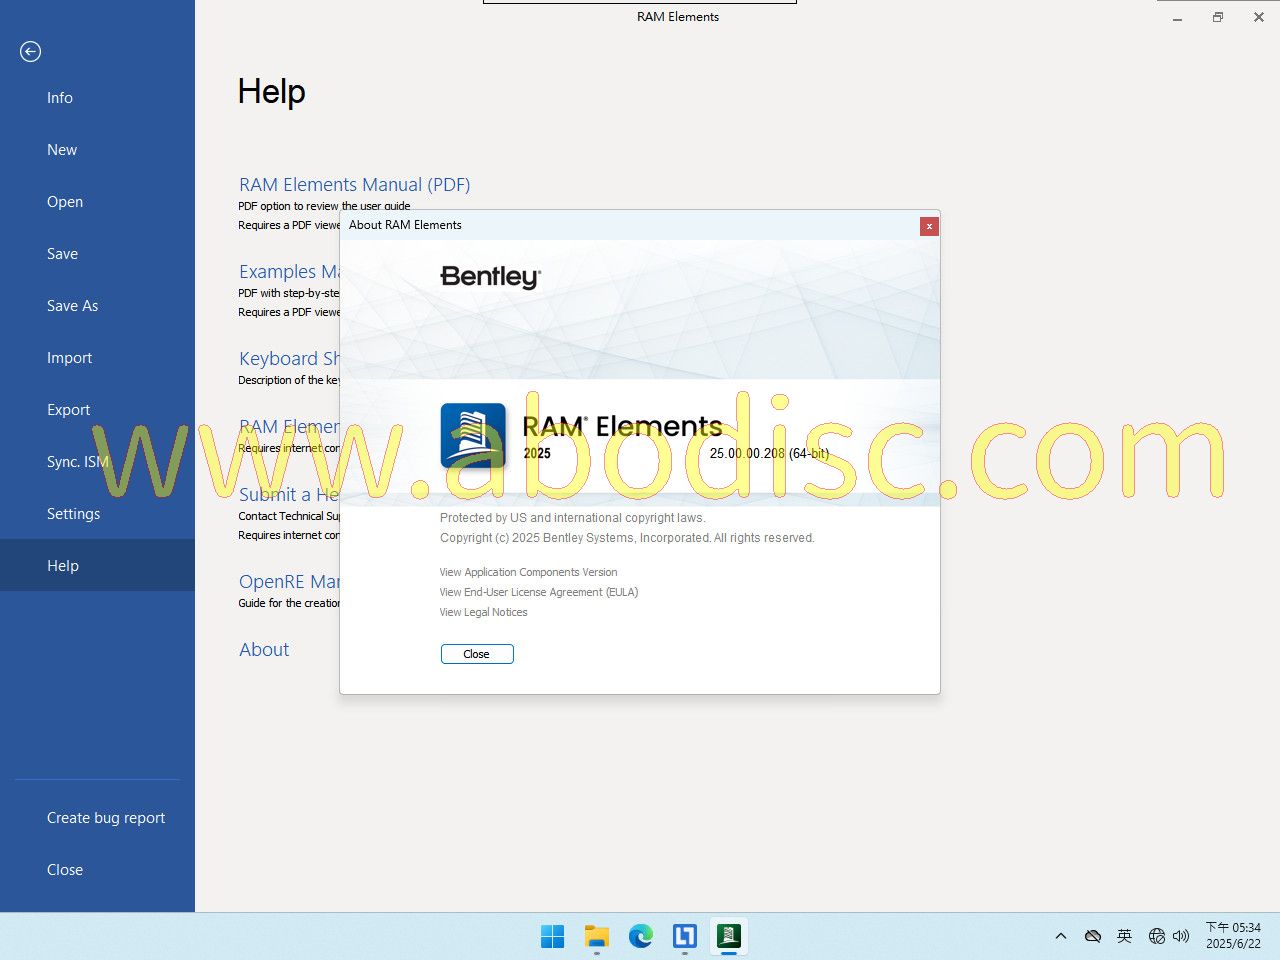Click the Bentley logo in the dialog
The image size is (1280, 960).
(490, 277)
